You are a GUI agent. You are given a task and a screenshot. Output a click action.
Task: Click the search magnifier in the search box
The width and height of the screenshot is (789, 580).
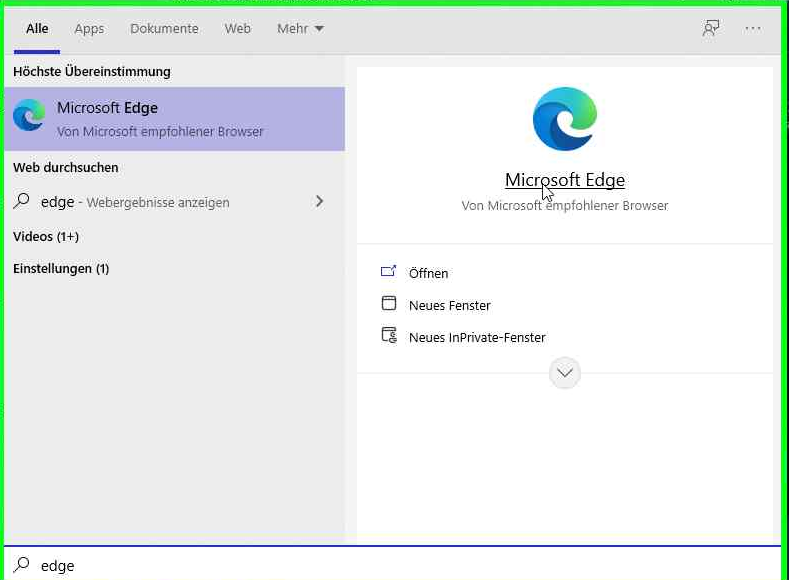pyautogui.click(x=22, y=564)
